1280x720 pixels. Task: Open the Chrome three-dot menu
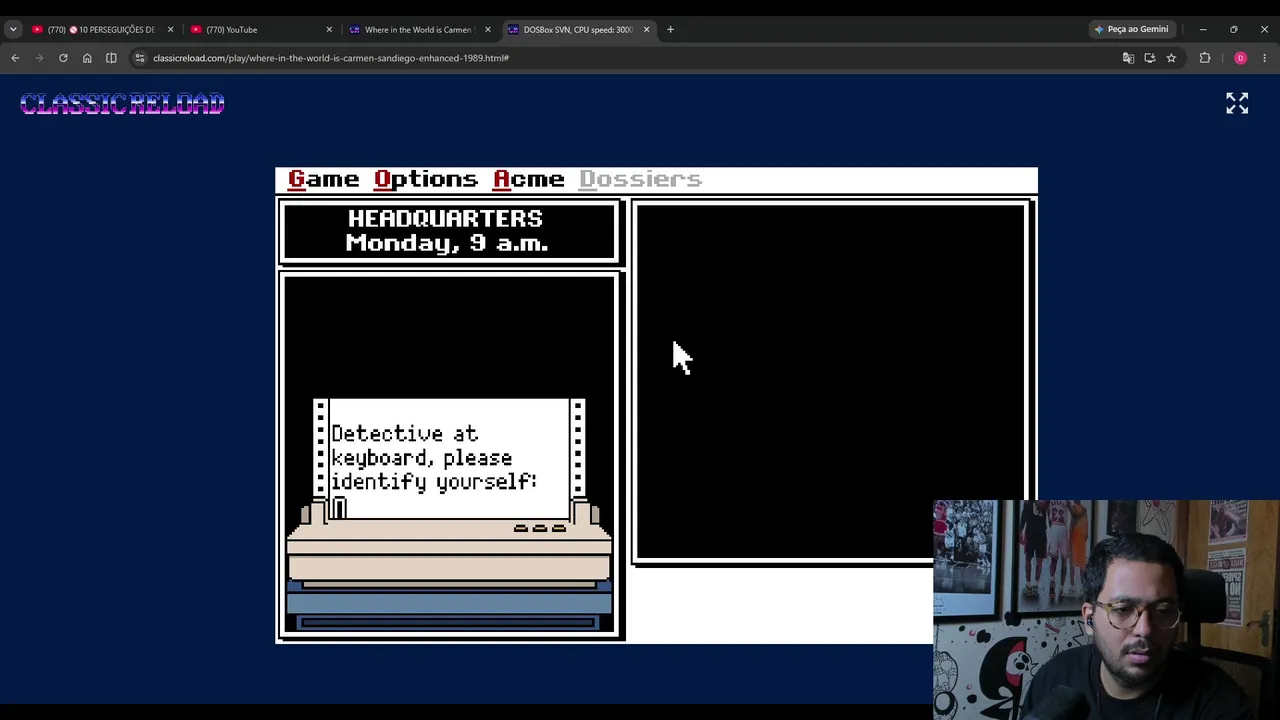tap(1264, 58)
